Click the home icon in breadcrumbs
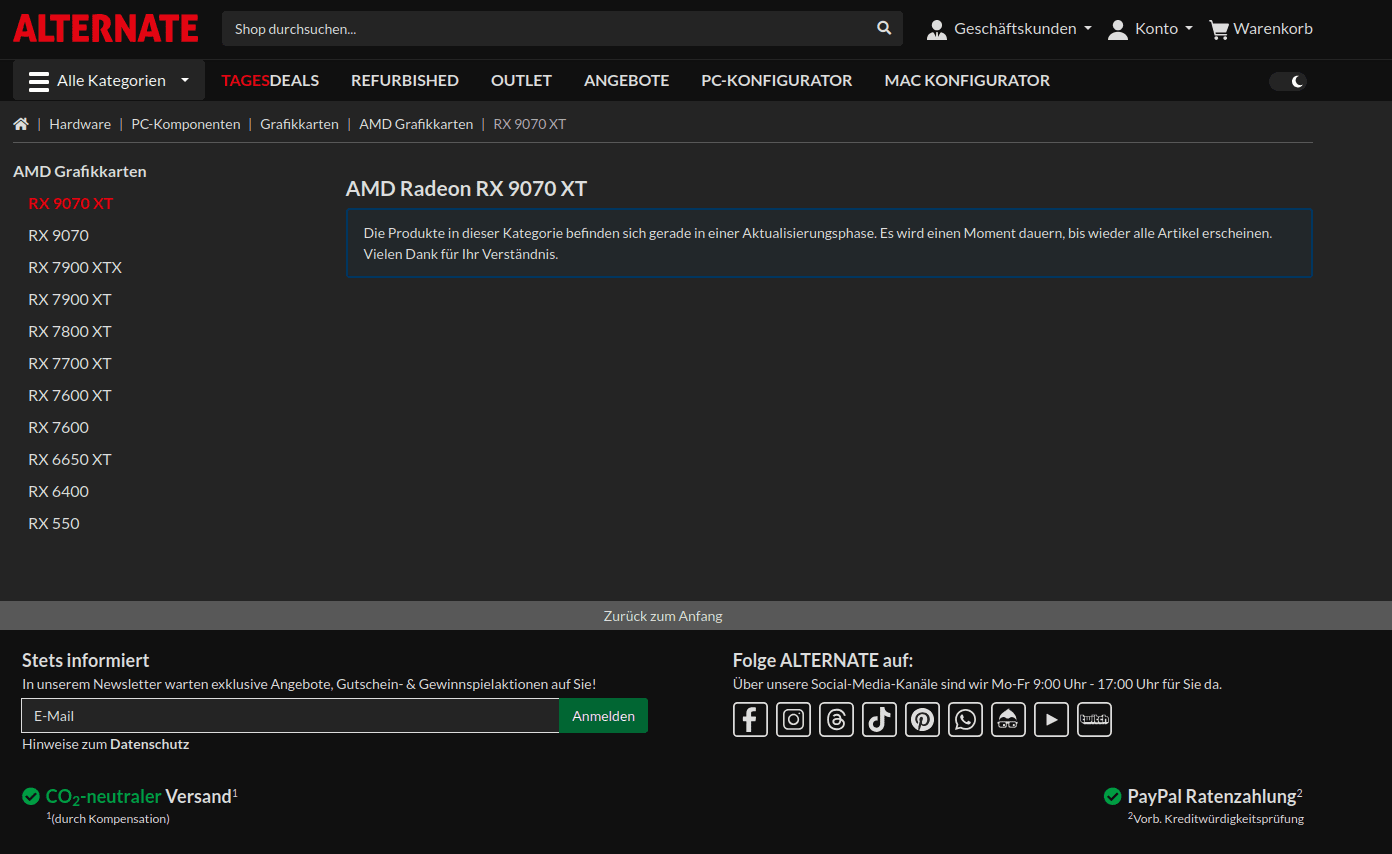 (x=21, y=124)
